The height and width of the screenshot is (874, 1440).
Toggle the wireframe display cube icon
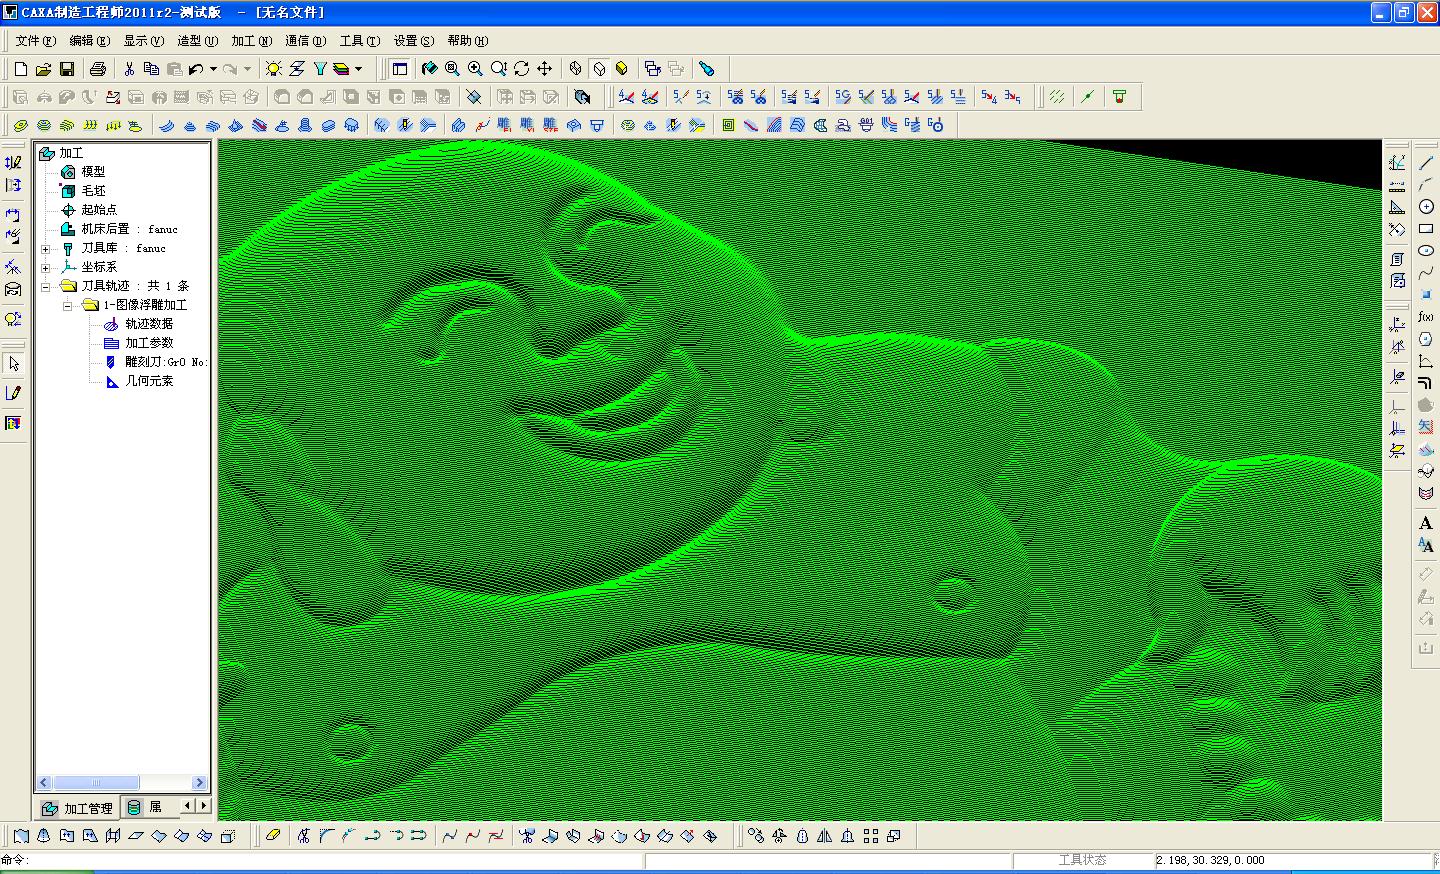(x=576, y=69)
